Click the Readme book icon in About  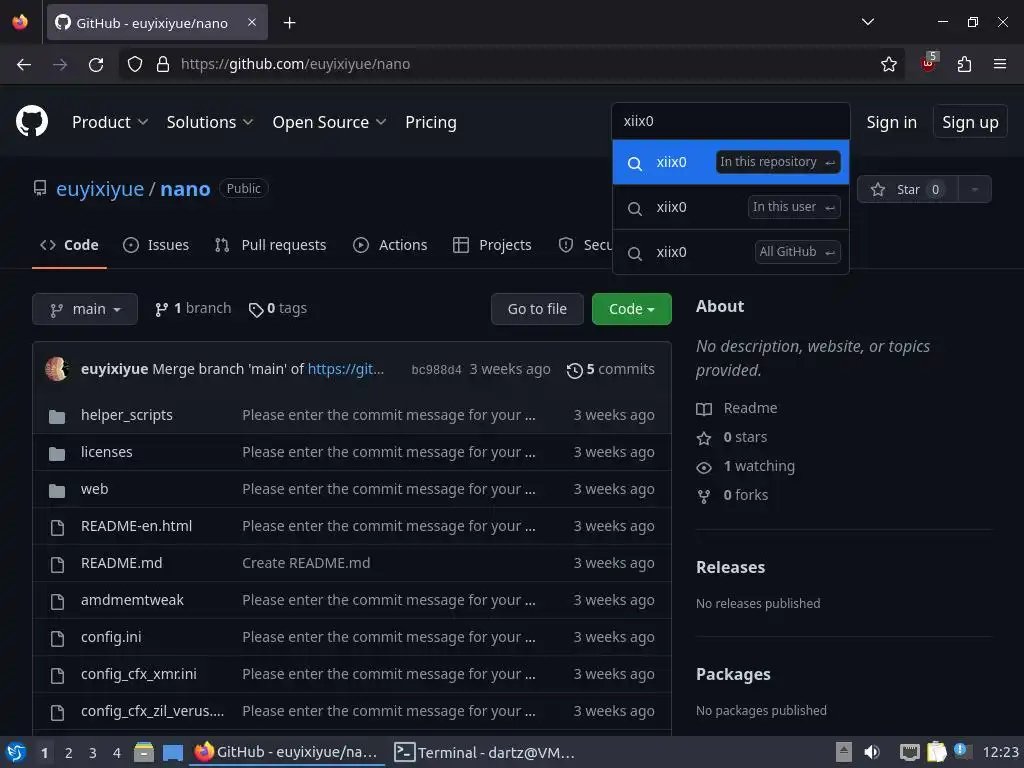coord(703,409)
